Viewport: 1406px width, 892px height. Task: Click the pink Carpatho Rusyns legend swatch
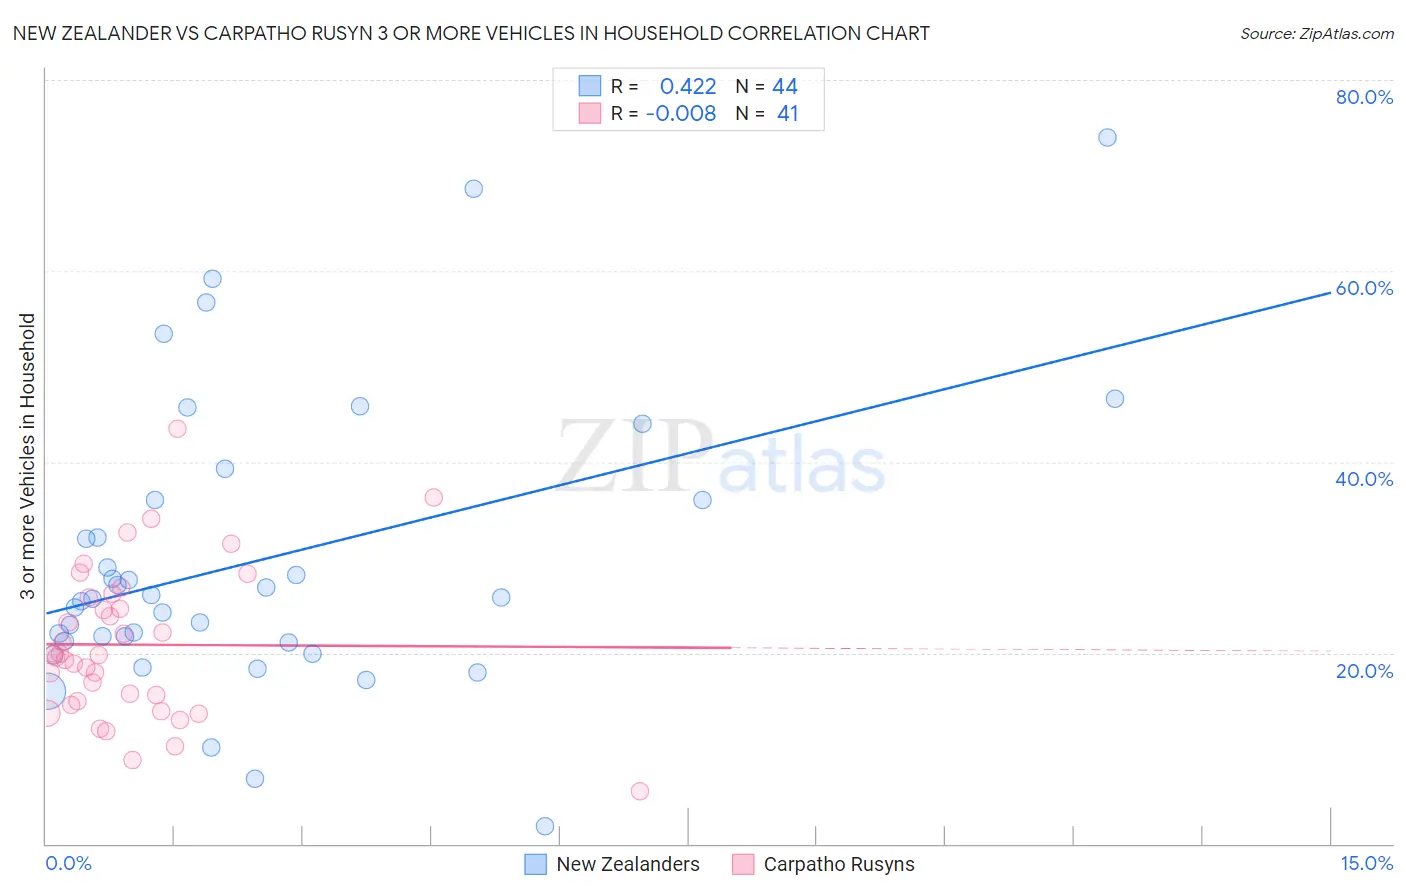743,864
